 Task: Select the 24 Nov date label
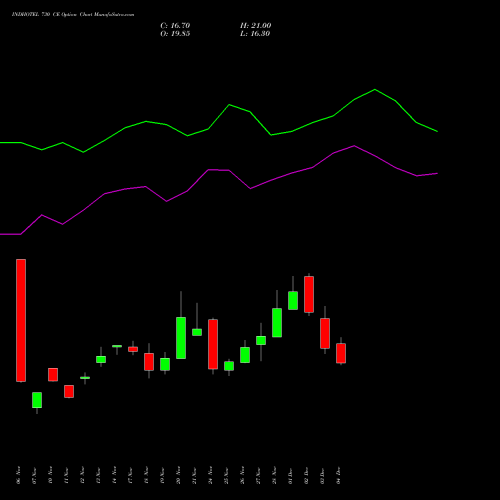point(210,475)
